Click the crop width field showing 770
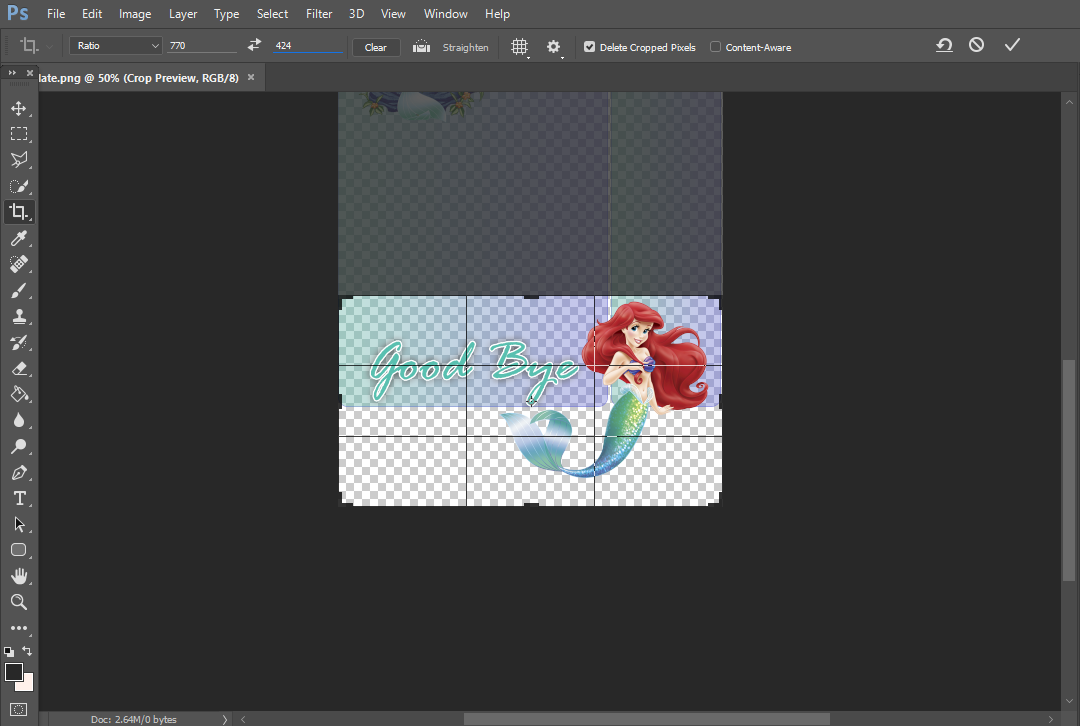Viewport: 1080px width, 726px height. 202,45
